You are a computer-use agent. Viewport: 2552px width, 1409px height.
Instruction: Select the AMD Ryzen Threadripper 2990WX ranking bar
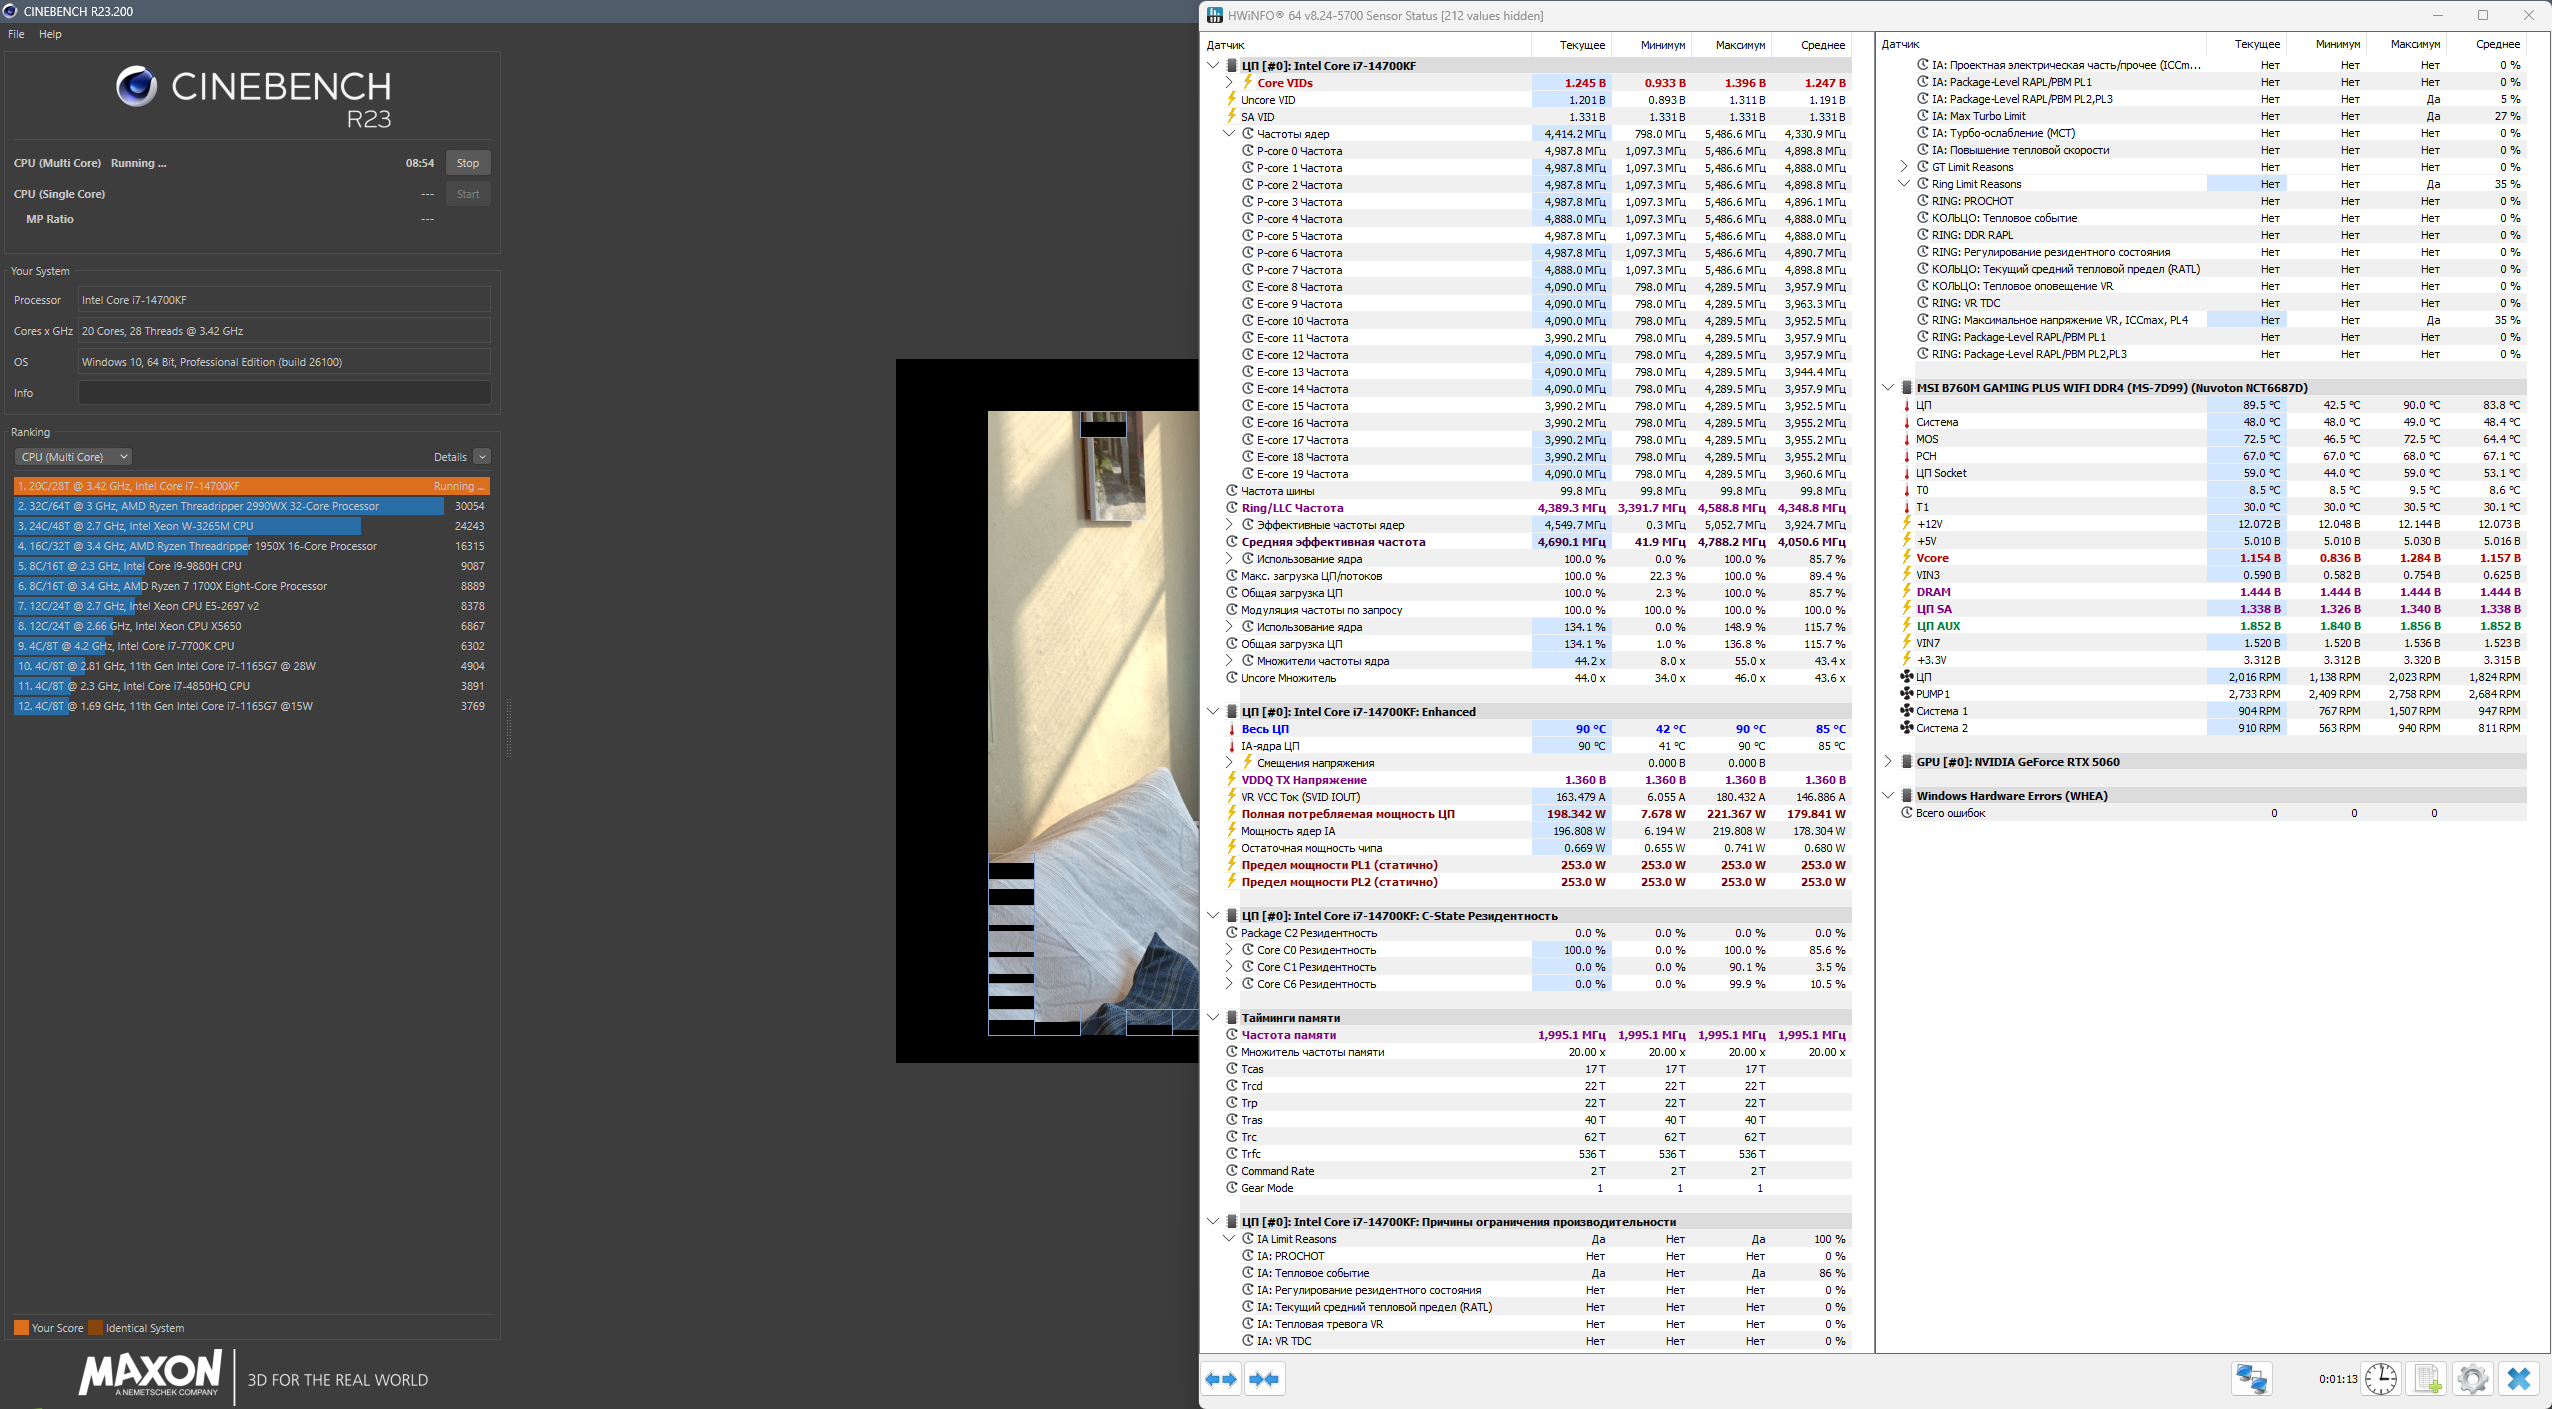click(x=230, y=506)
